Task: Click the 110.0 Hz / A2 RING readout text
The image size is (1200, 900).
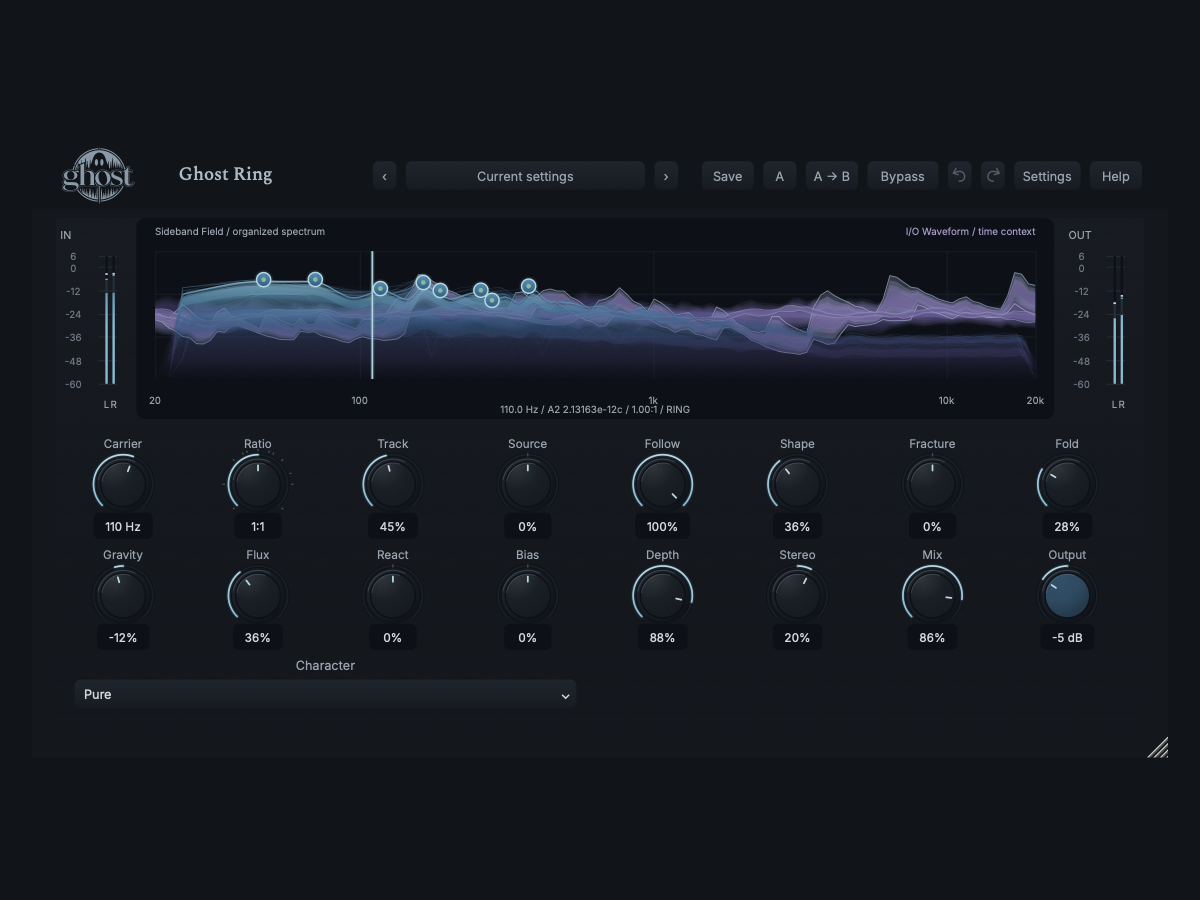Action: click(595, 409)
